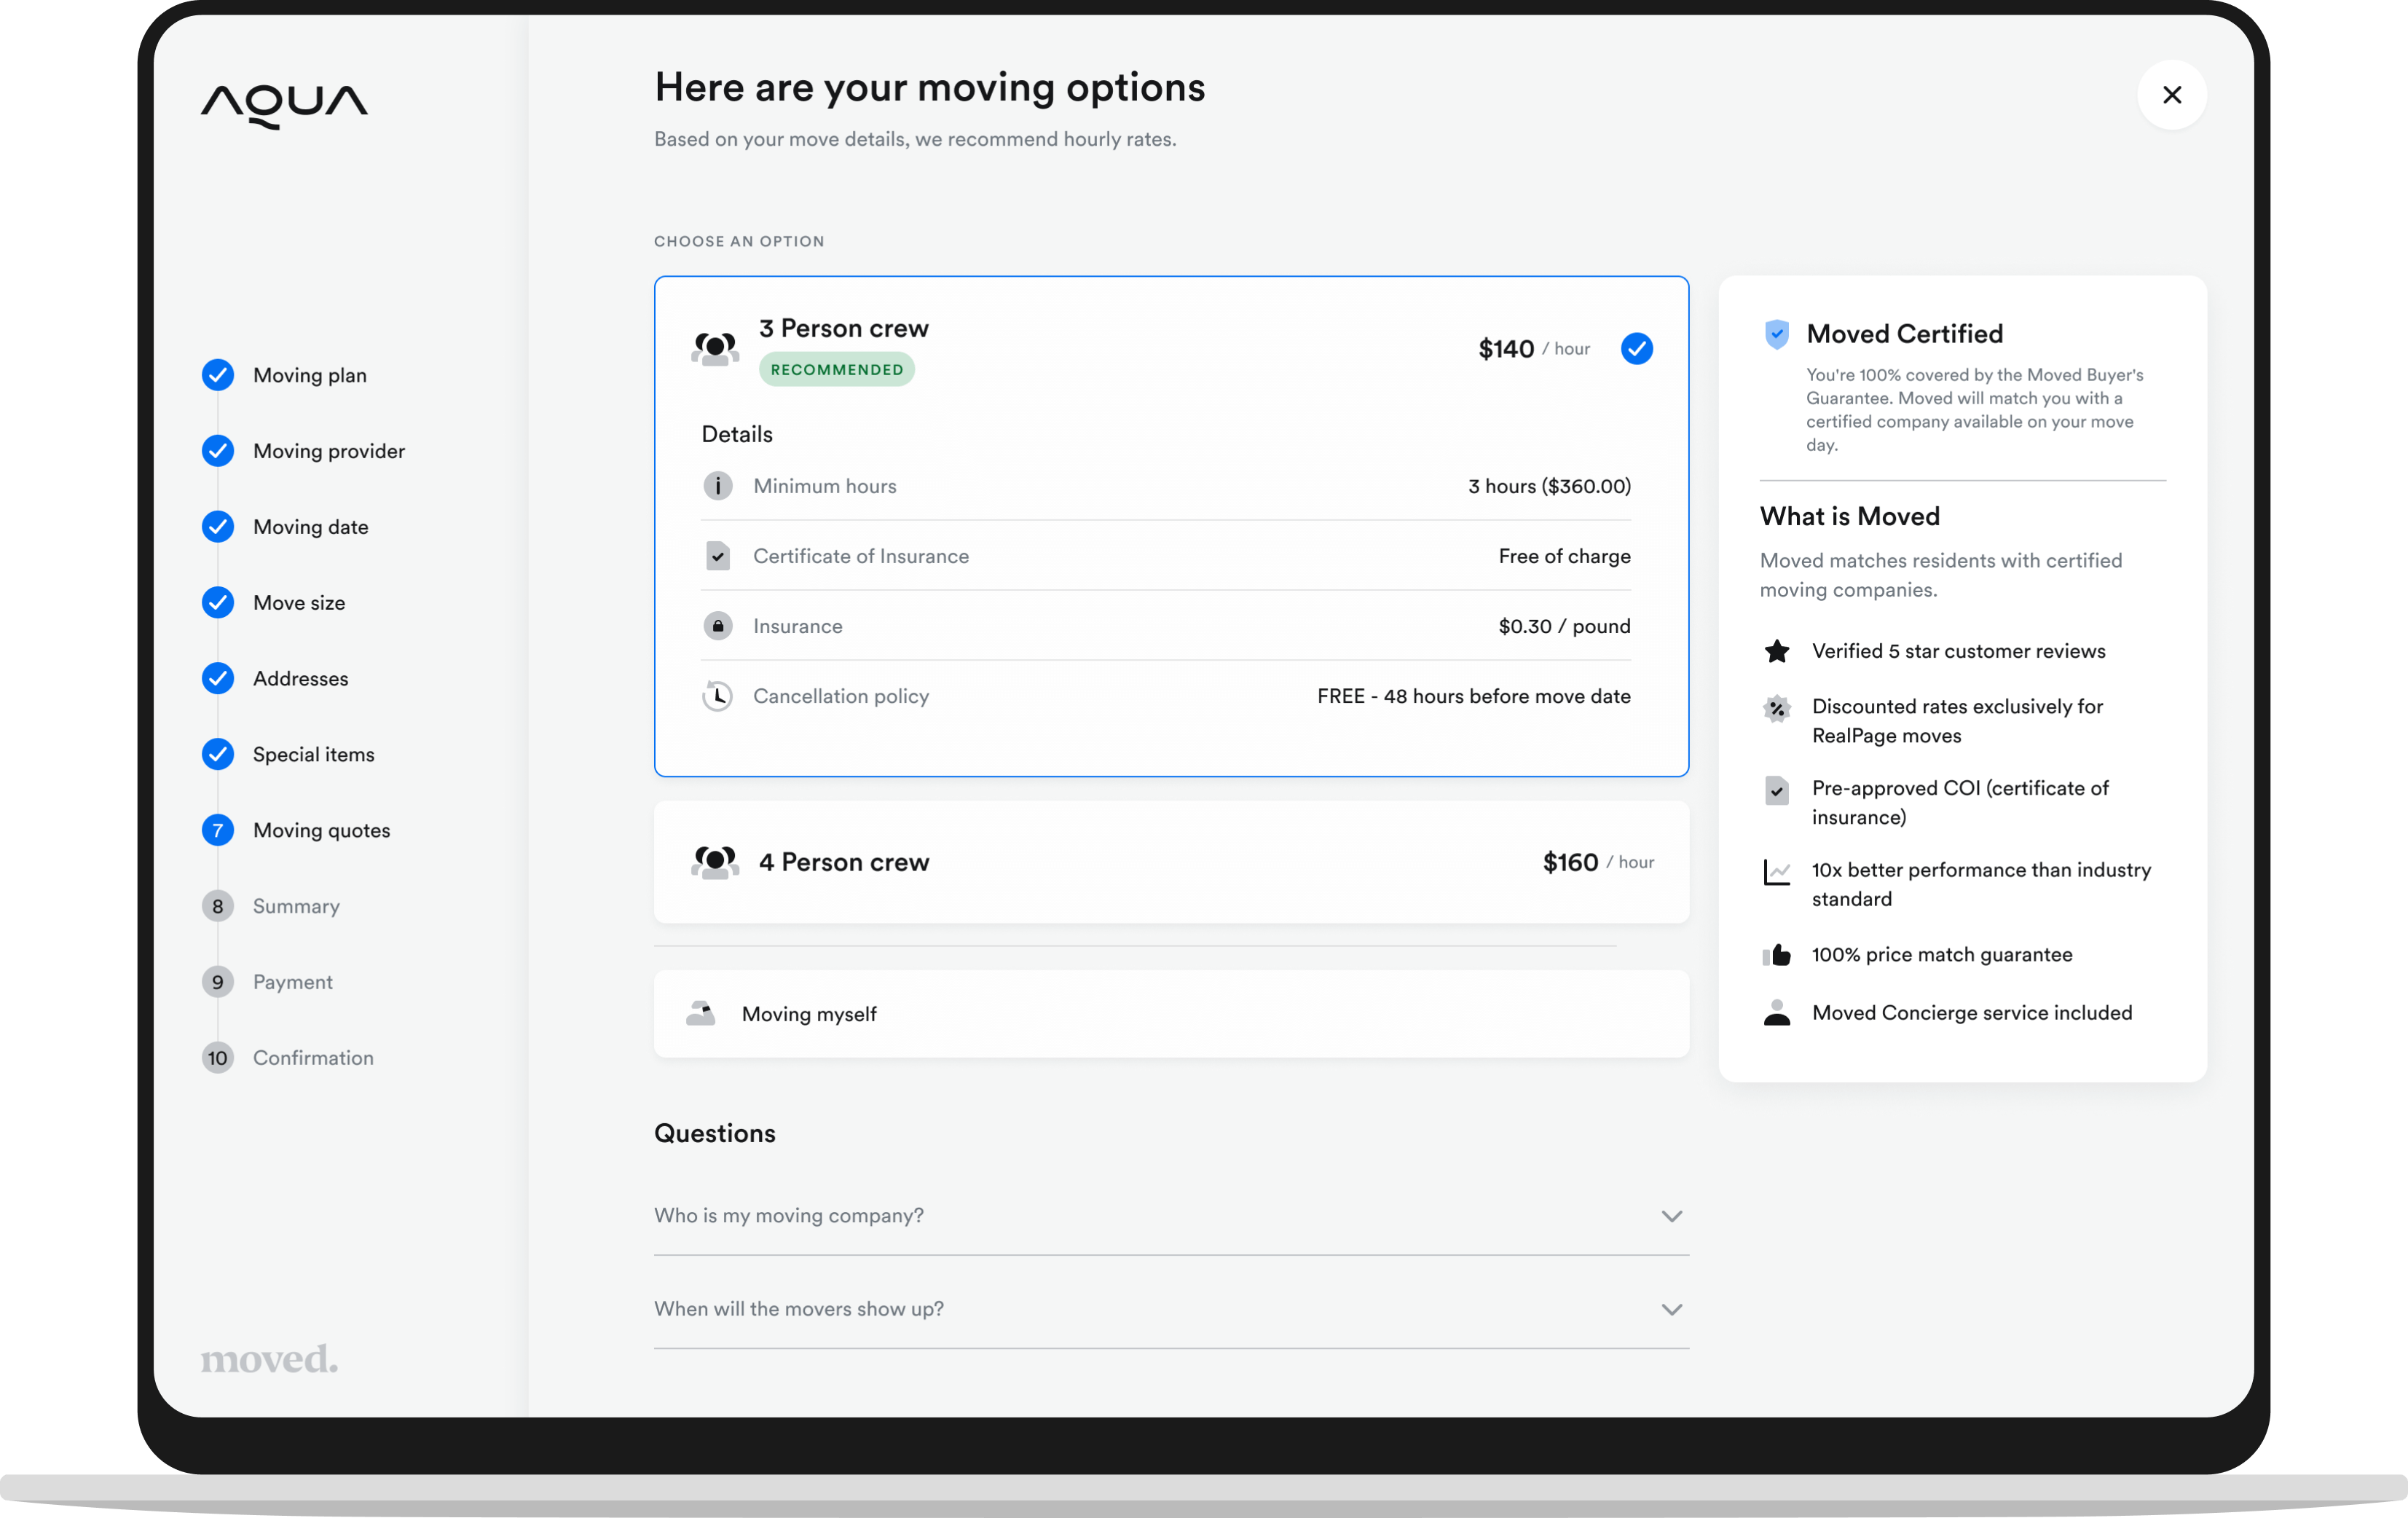Click the $160 / hour price
The image size is (2408, 1518).
pos(1598,862)
